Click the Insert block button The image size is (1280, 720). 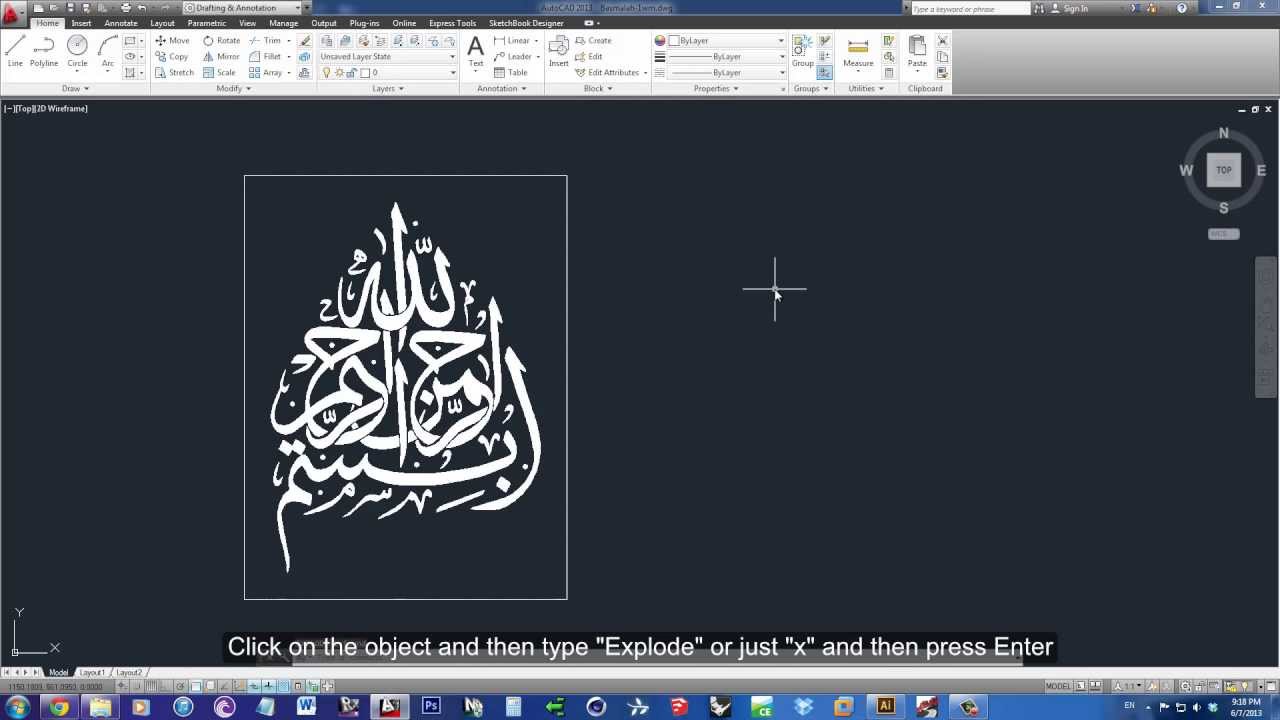(x=559, y=51)
